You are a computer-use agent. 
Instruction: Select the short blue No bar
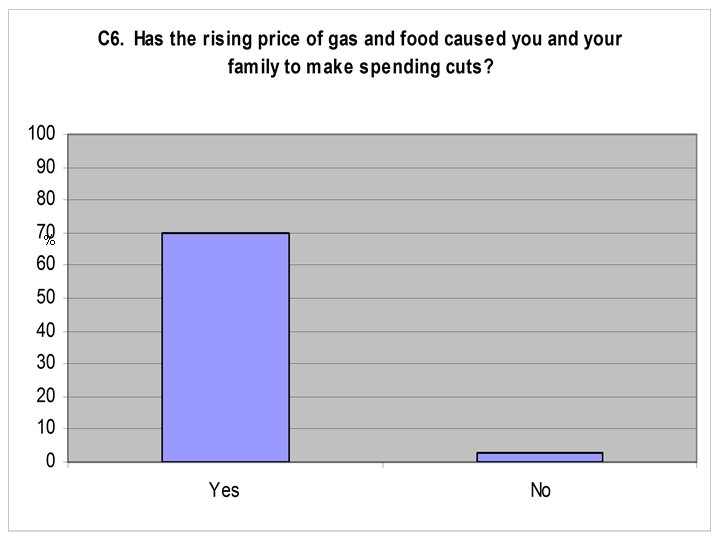coord(540,457)
